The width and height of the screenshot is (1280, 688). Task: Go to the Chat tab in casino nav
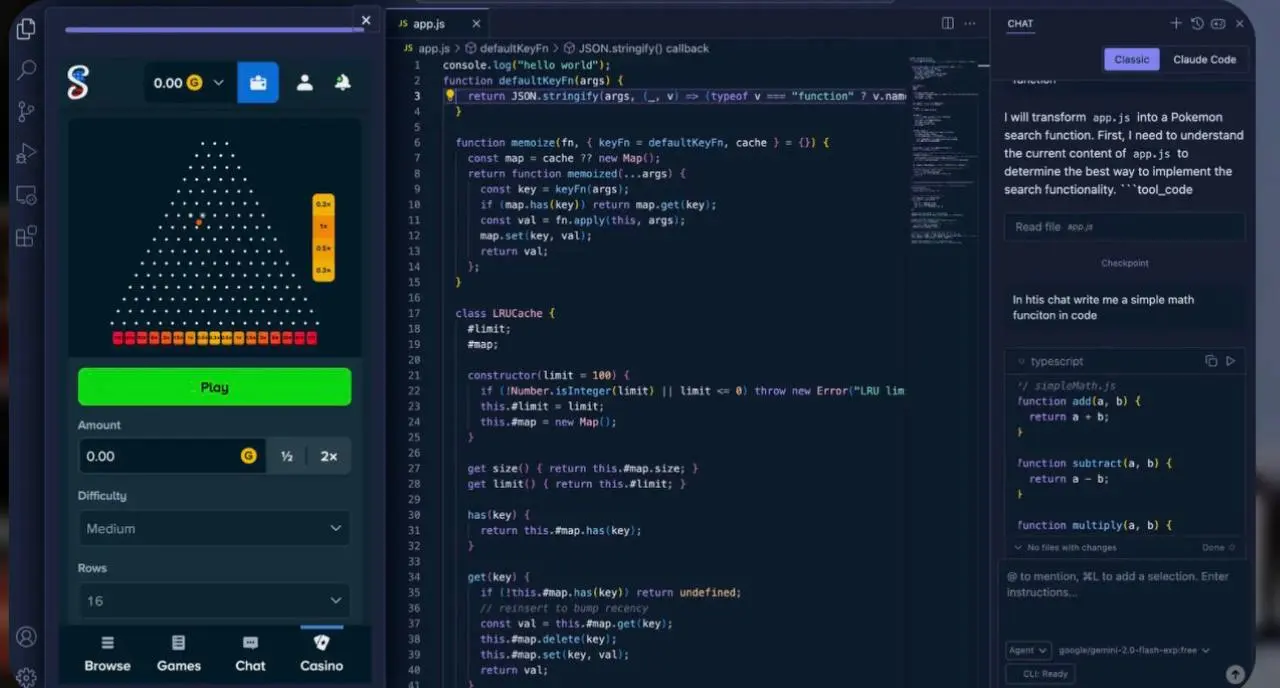[250, 655]
